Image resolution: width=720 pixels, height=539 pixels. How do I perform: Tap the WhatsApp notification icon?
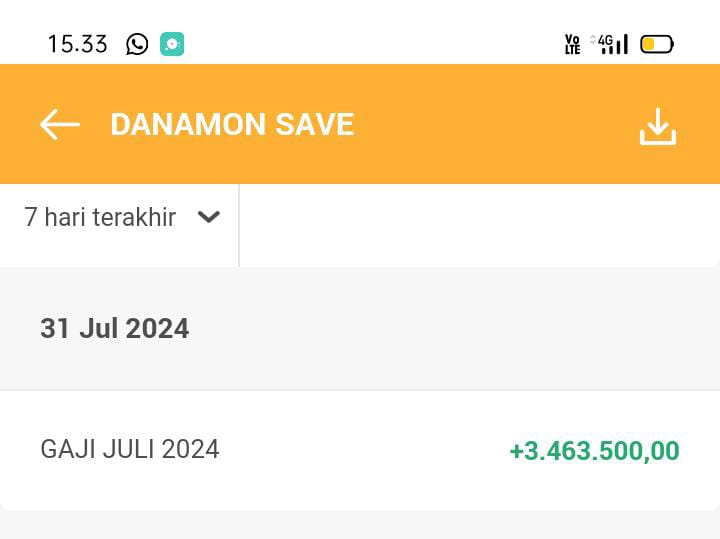coord(137,45)
